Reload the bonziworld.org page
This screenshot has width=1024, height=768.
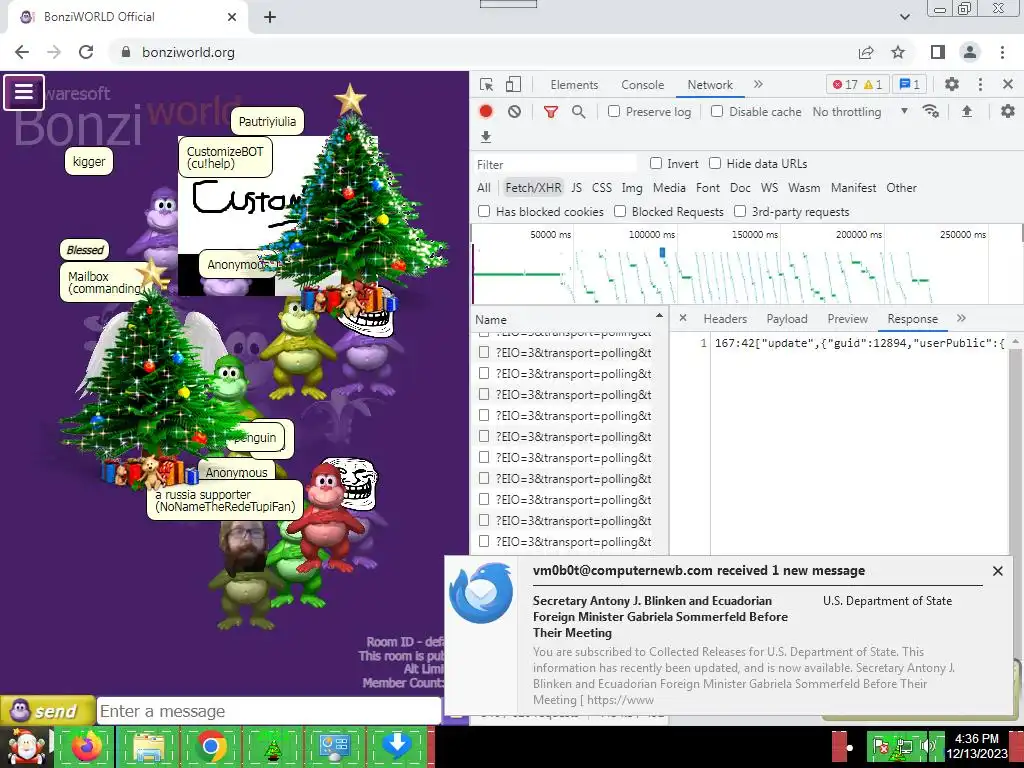click(x=86, y=52)
